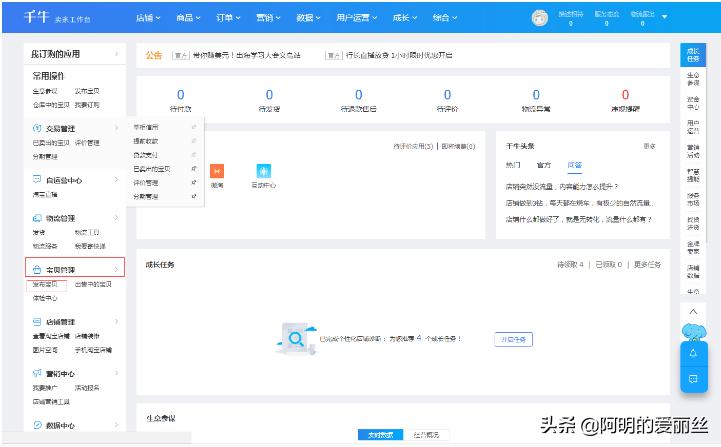
Task: Click external-link icon beside 分期管理 in flyout
Action: 194,196
